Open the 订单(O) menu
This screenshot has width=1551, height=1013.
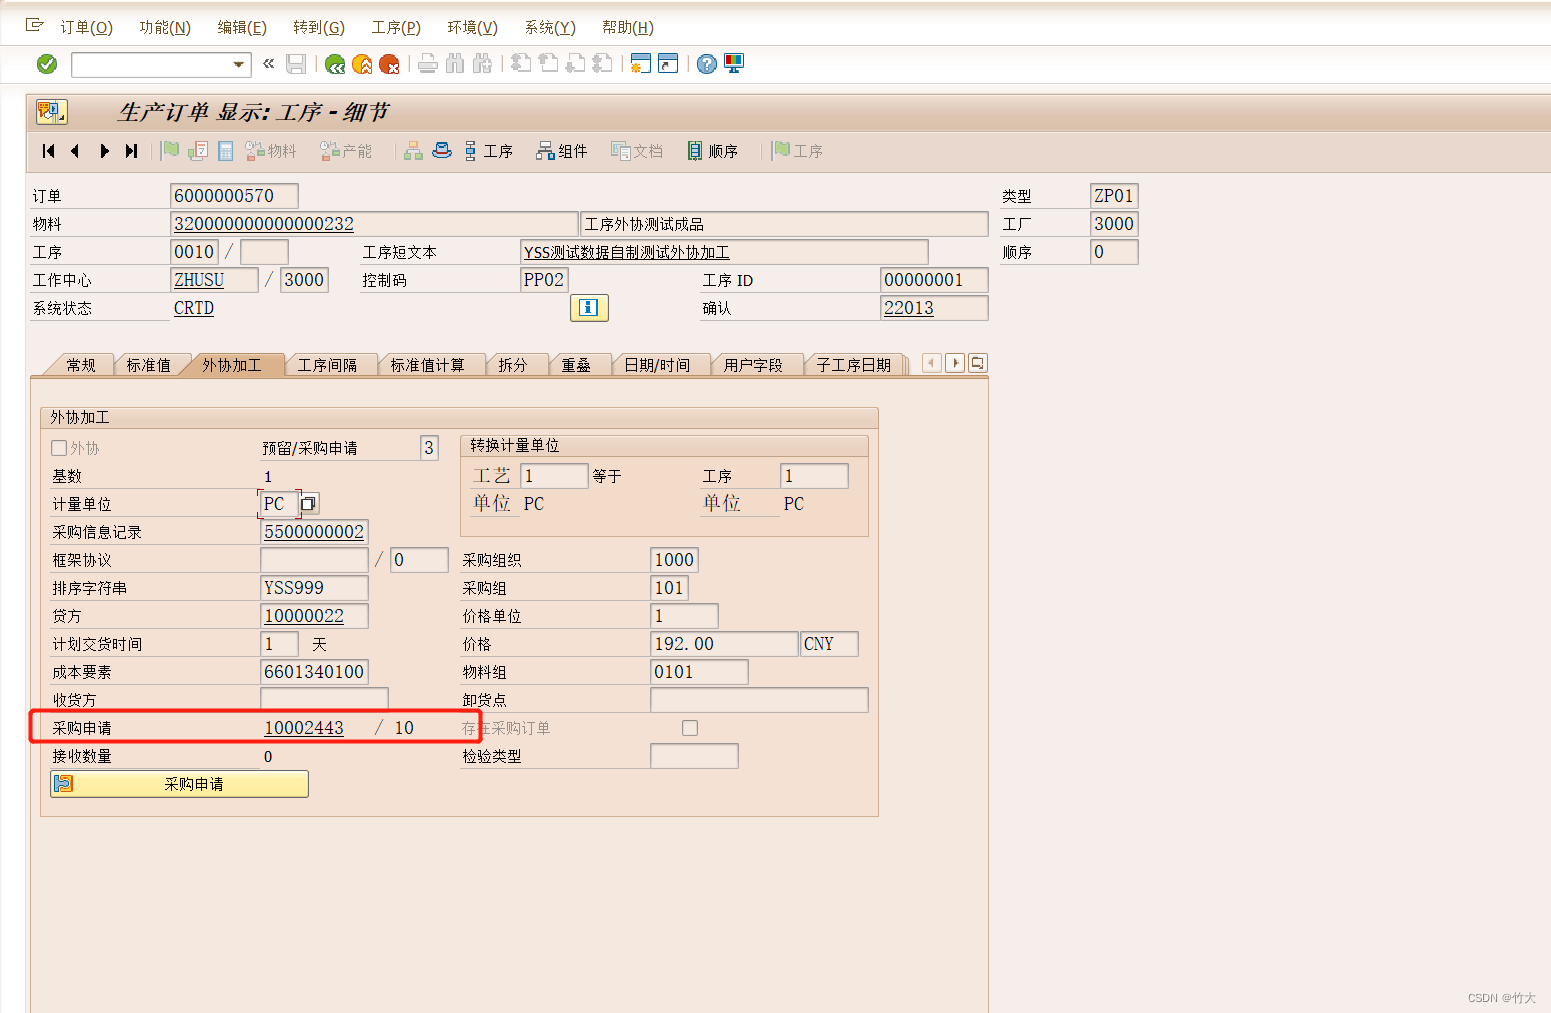point(86,27)
